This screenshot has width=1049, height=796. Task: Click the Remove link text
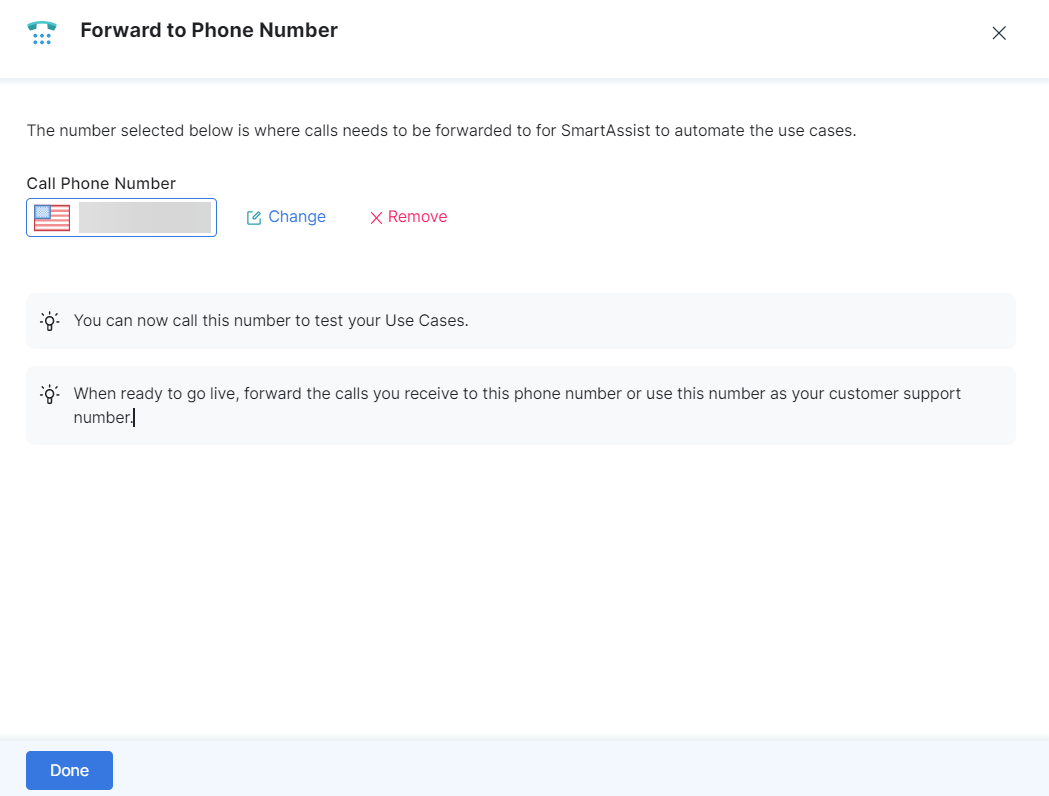417,217
